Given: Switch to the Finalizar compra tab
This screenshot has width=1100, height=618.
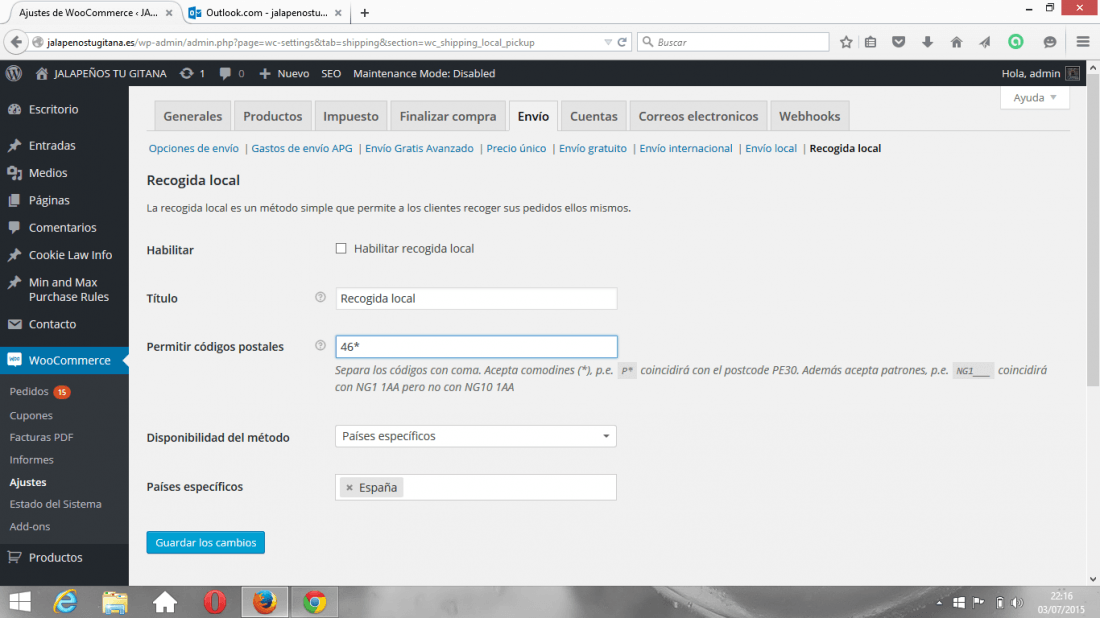Looking at the screenshot, I should coord(448,116).
